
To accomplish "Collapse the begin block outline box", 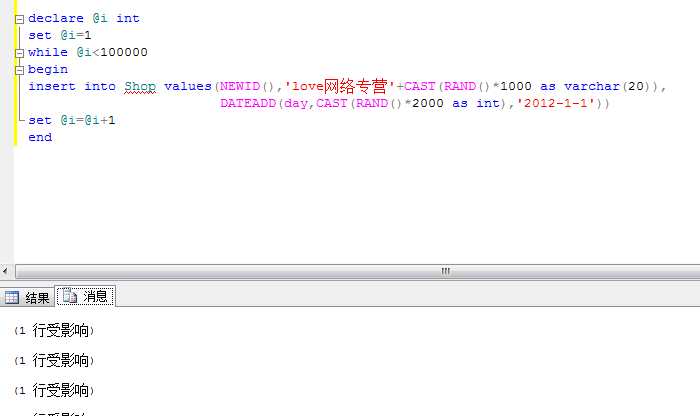I will click(x=19, y=71).
